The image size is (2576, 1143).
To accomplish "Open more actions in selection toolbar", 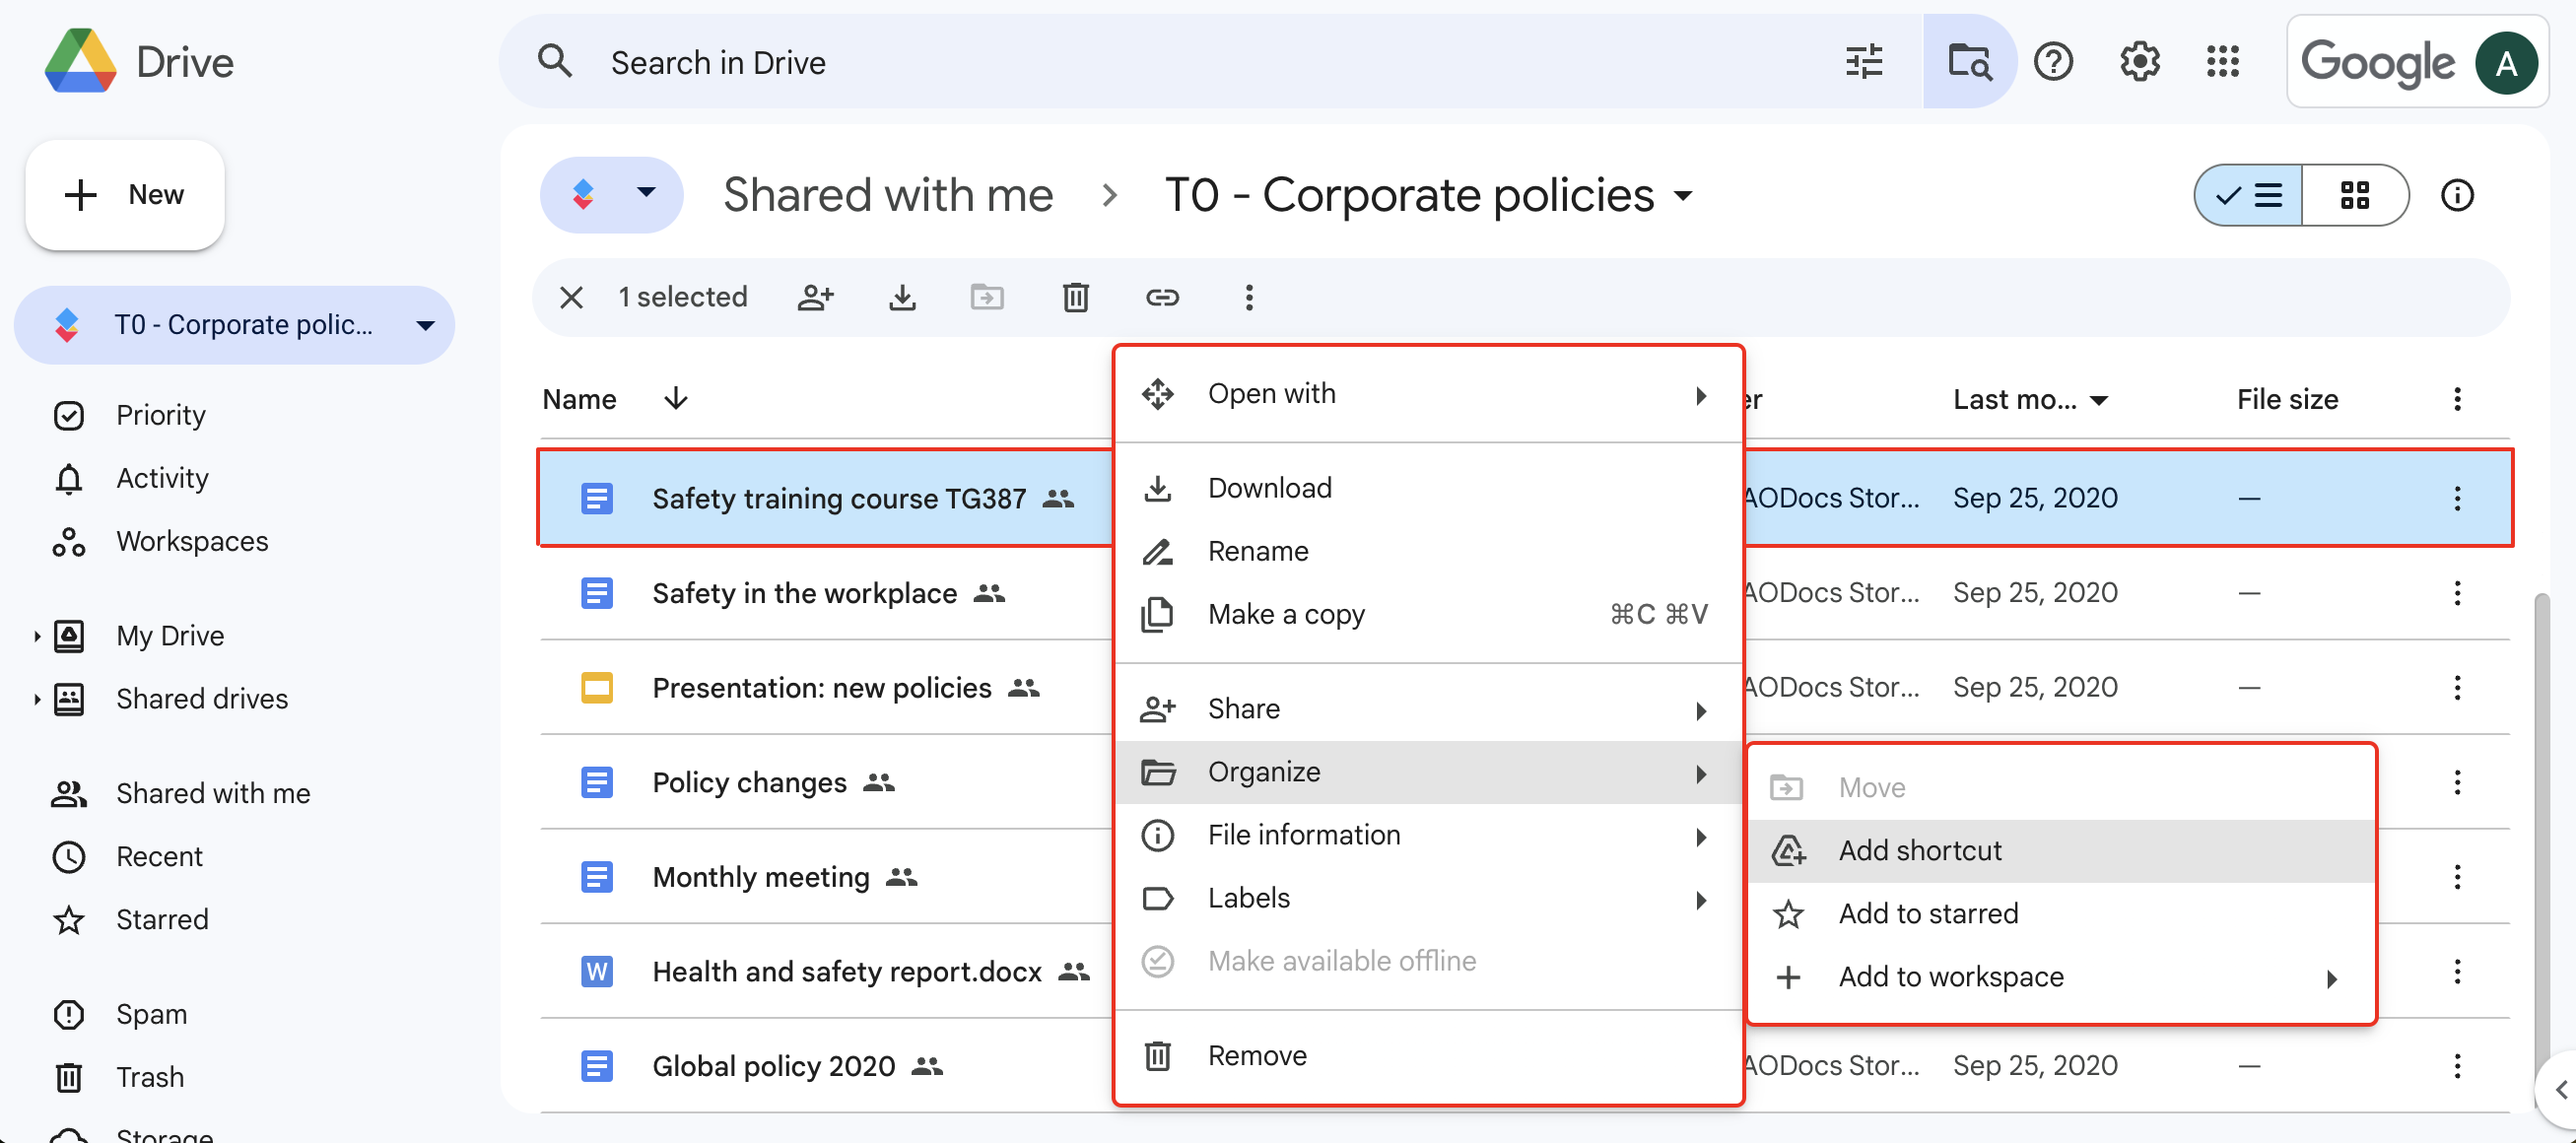I will click(1248, 297).
